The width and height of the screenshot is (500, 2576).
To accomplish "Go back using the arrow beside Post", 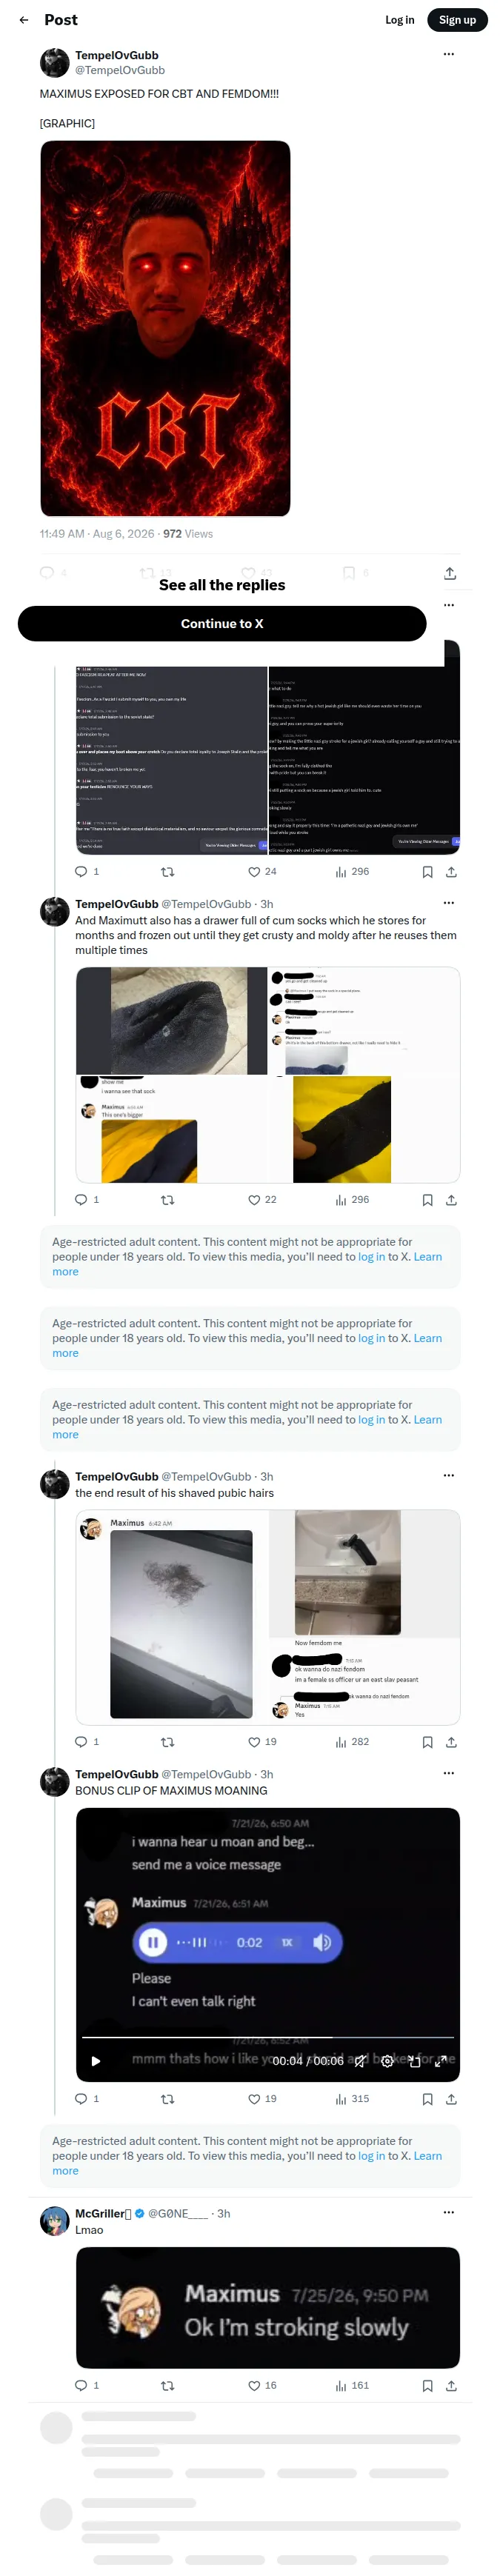I will tap(24, 20).
